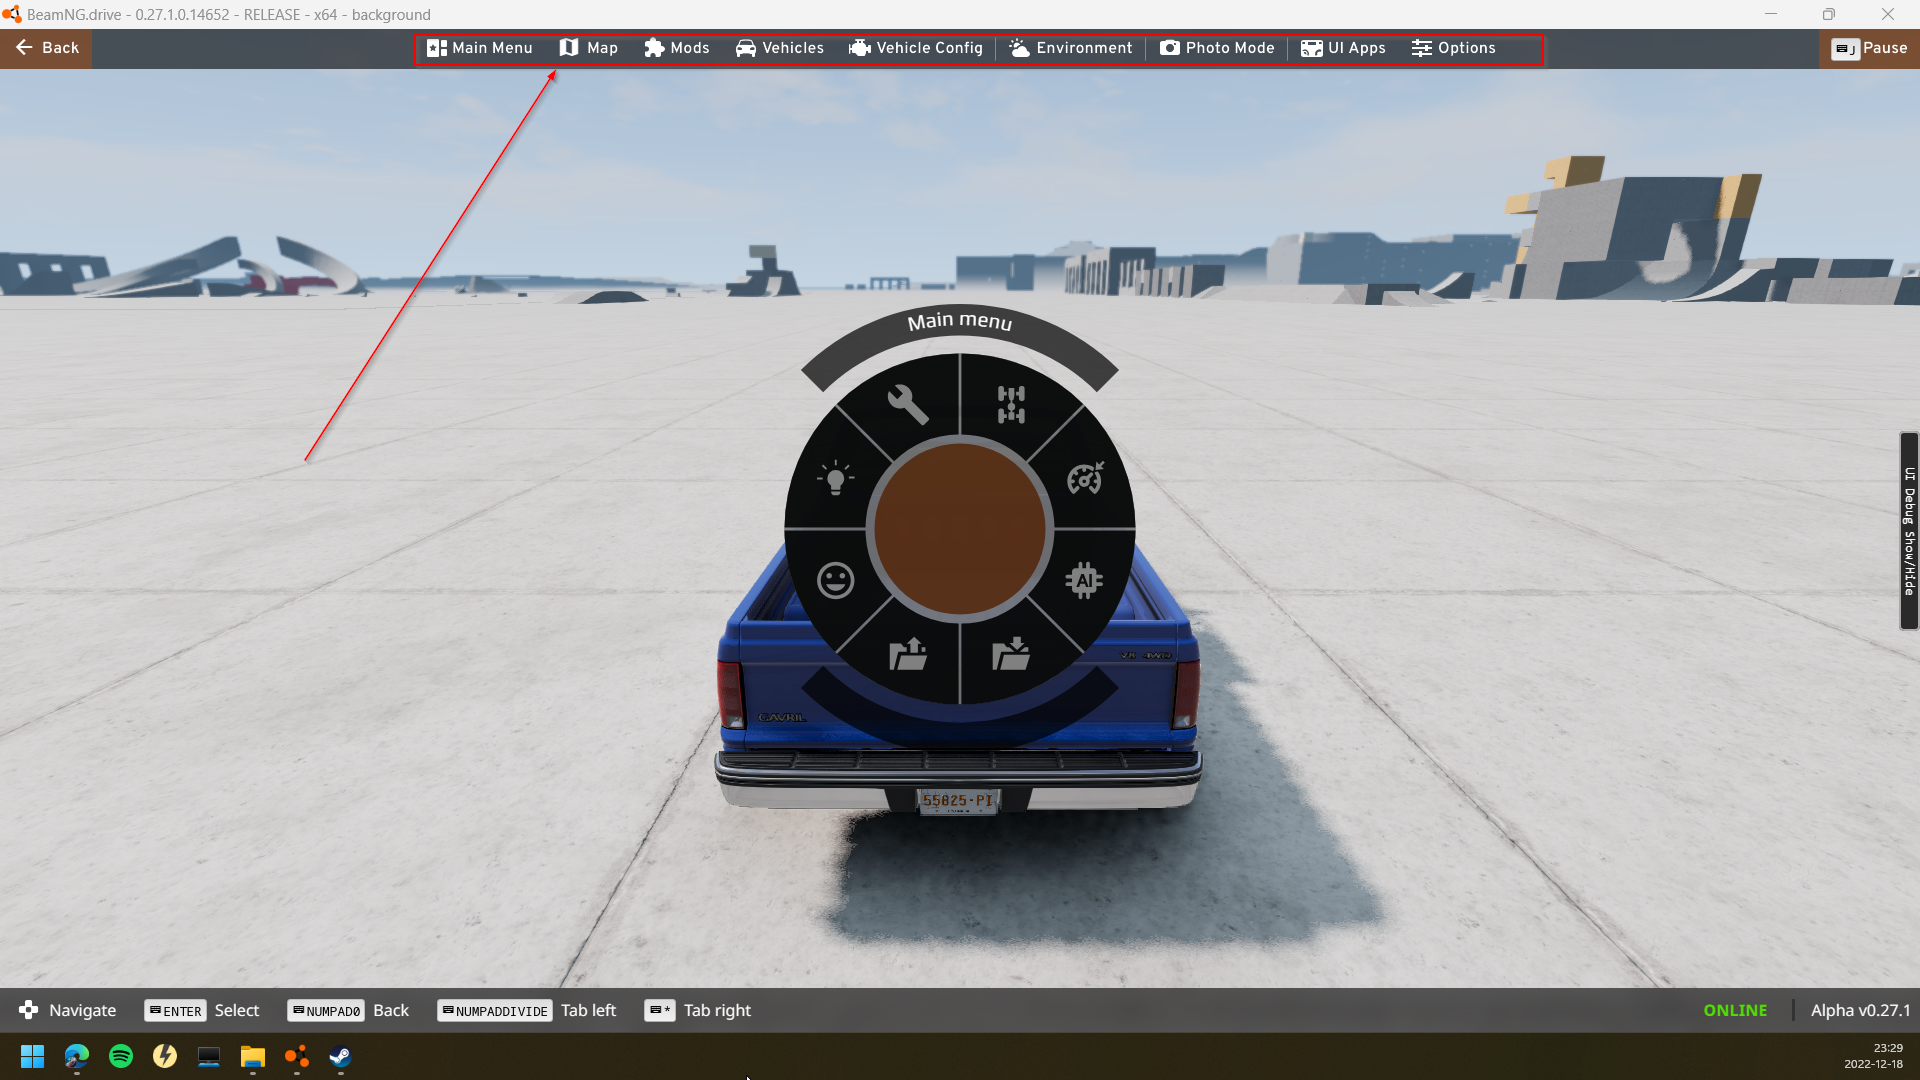Screen dimensions: 1920x1080
Task: Click the folder download icon in radial menu
Action: click(1011, 655)
